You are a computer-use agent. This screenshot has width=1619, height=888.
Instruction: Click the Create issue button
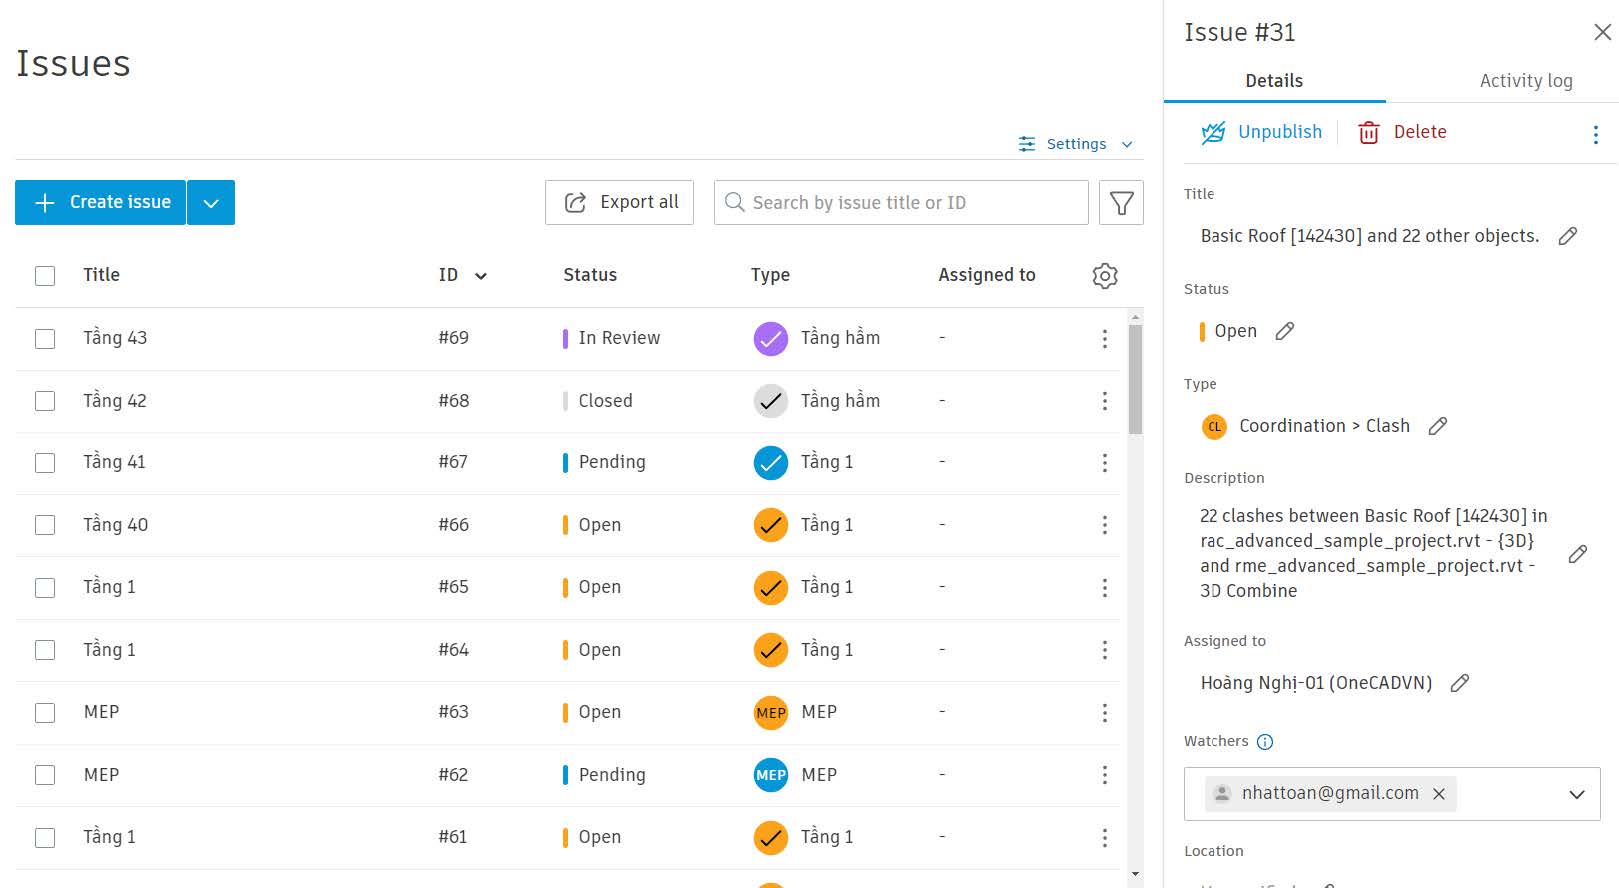(x=101, y=203)
